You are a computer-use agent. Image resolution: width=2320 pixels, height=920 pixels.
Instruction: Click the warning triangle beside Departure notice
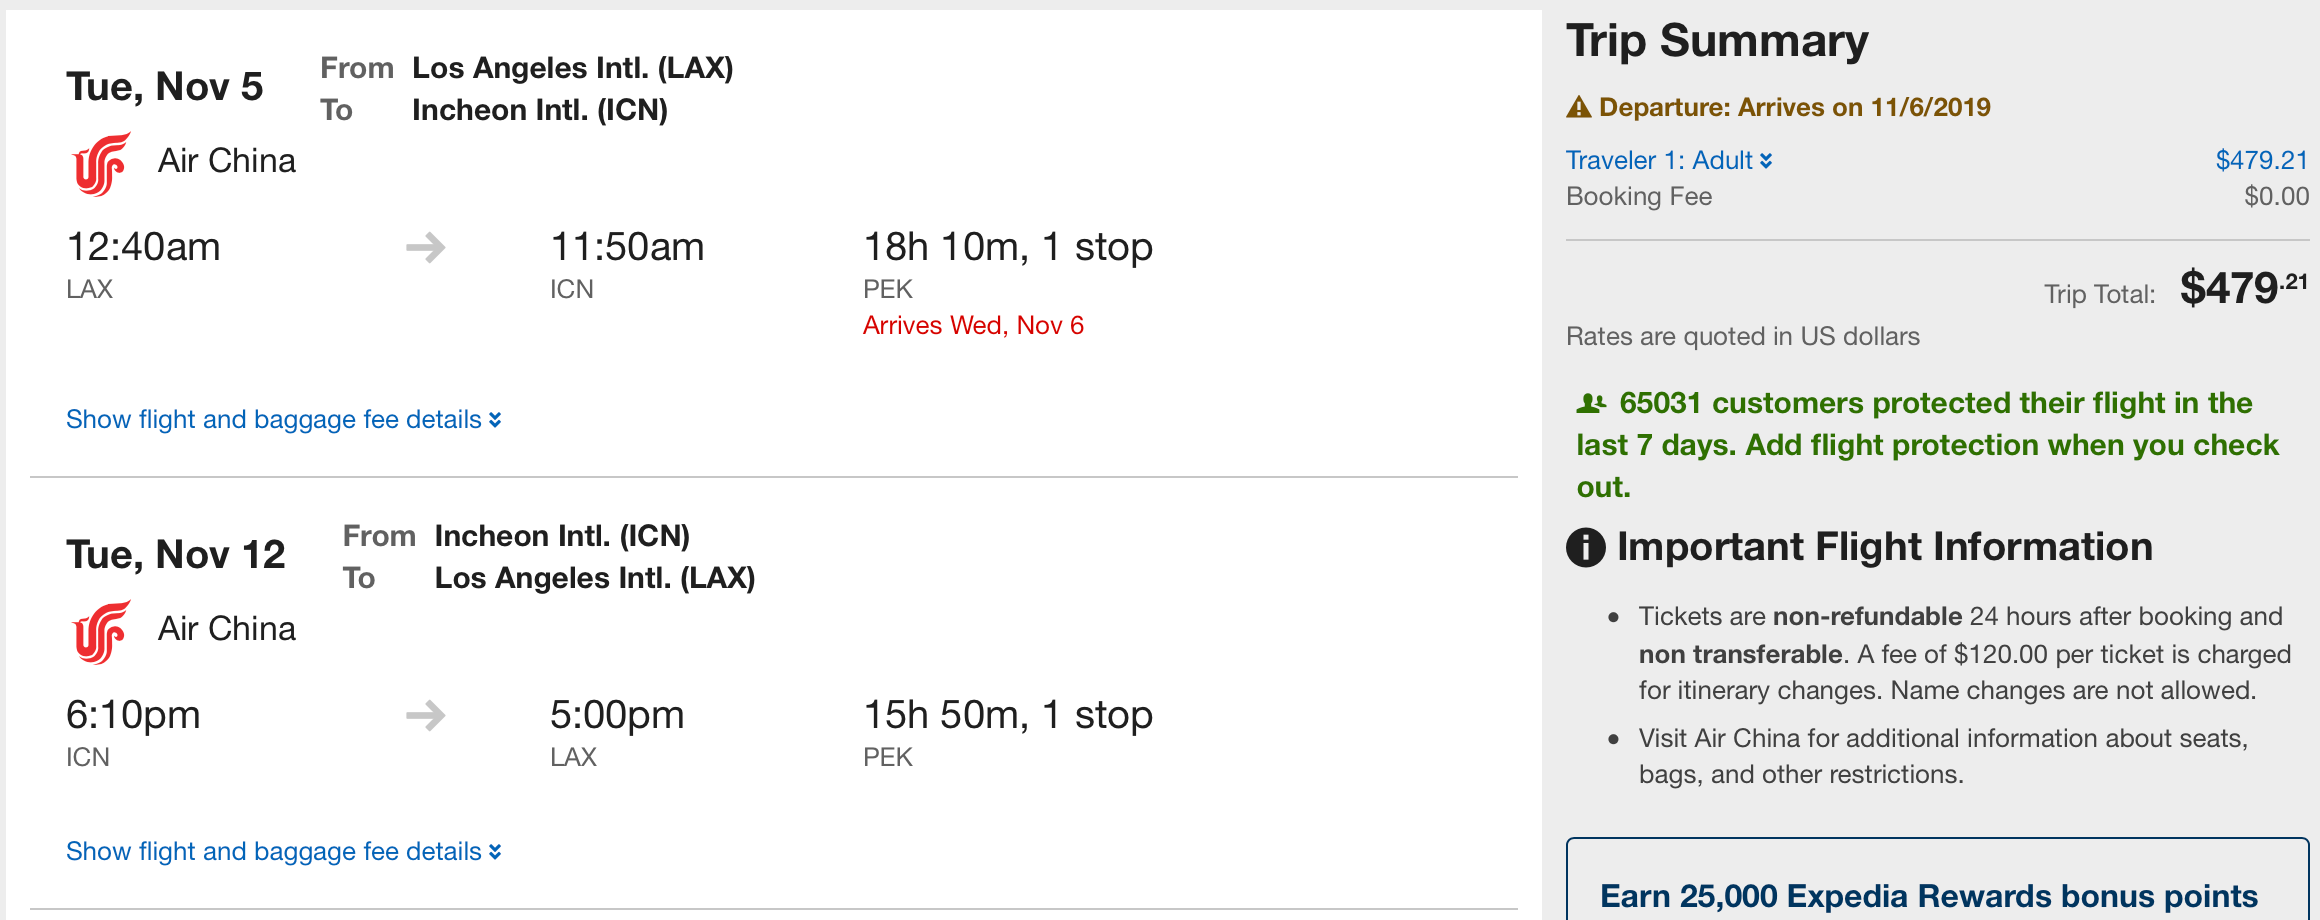click(x=1579, y=107)
